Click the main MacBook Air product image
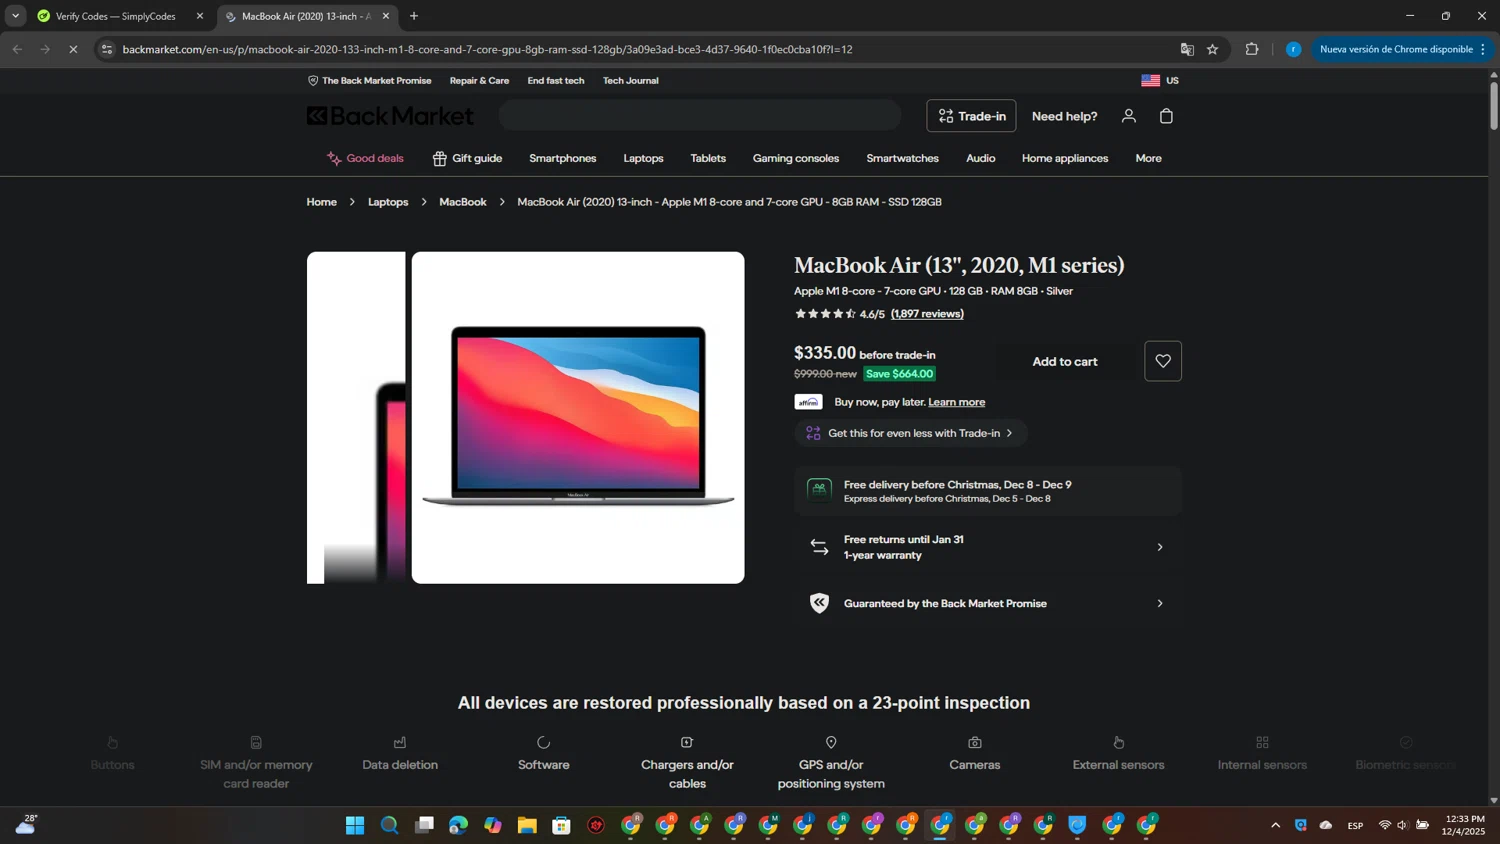Screen dimensions: 1500x844 click(578, 417)
